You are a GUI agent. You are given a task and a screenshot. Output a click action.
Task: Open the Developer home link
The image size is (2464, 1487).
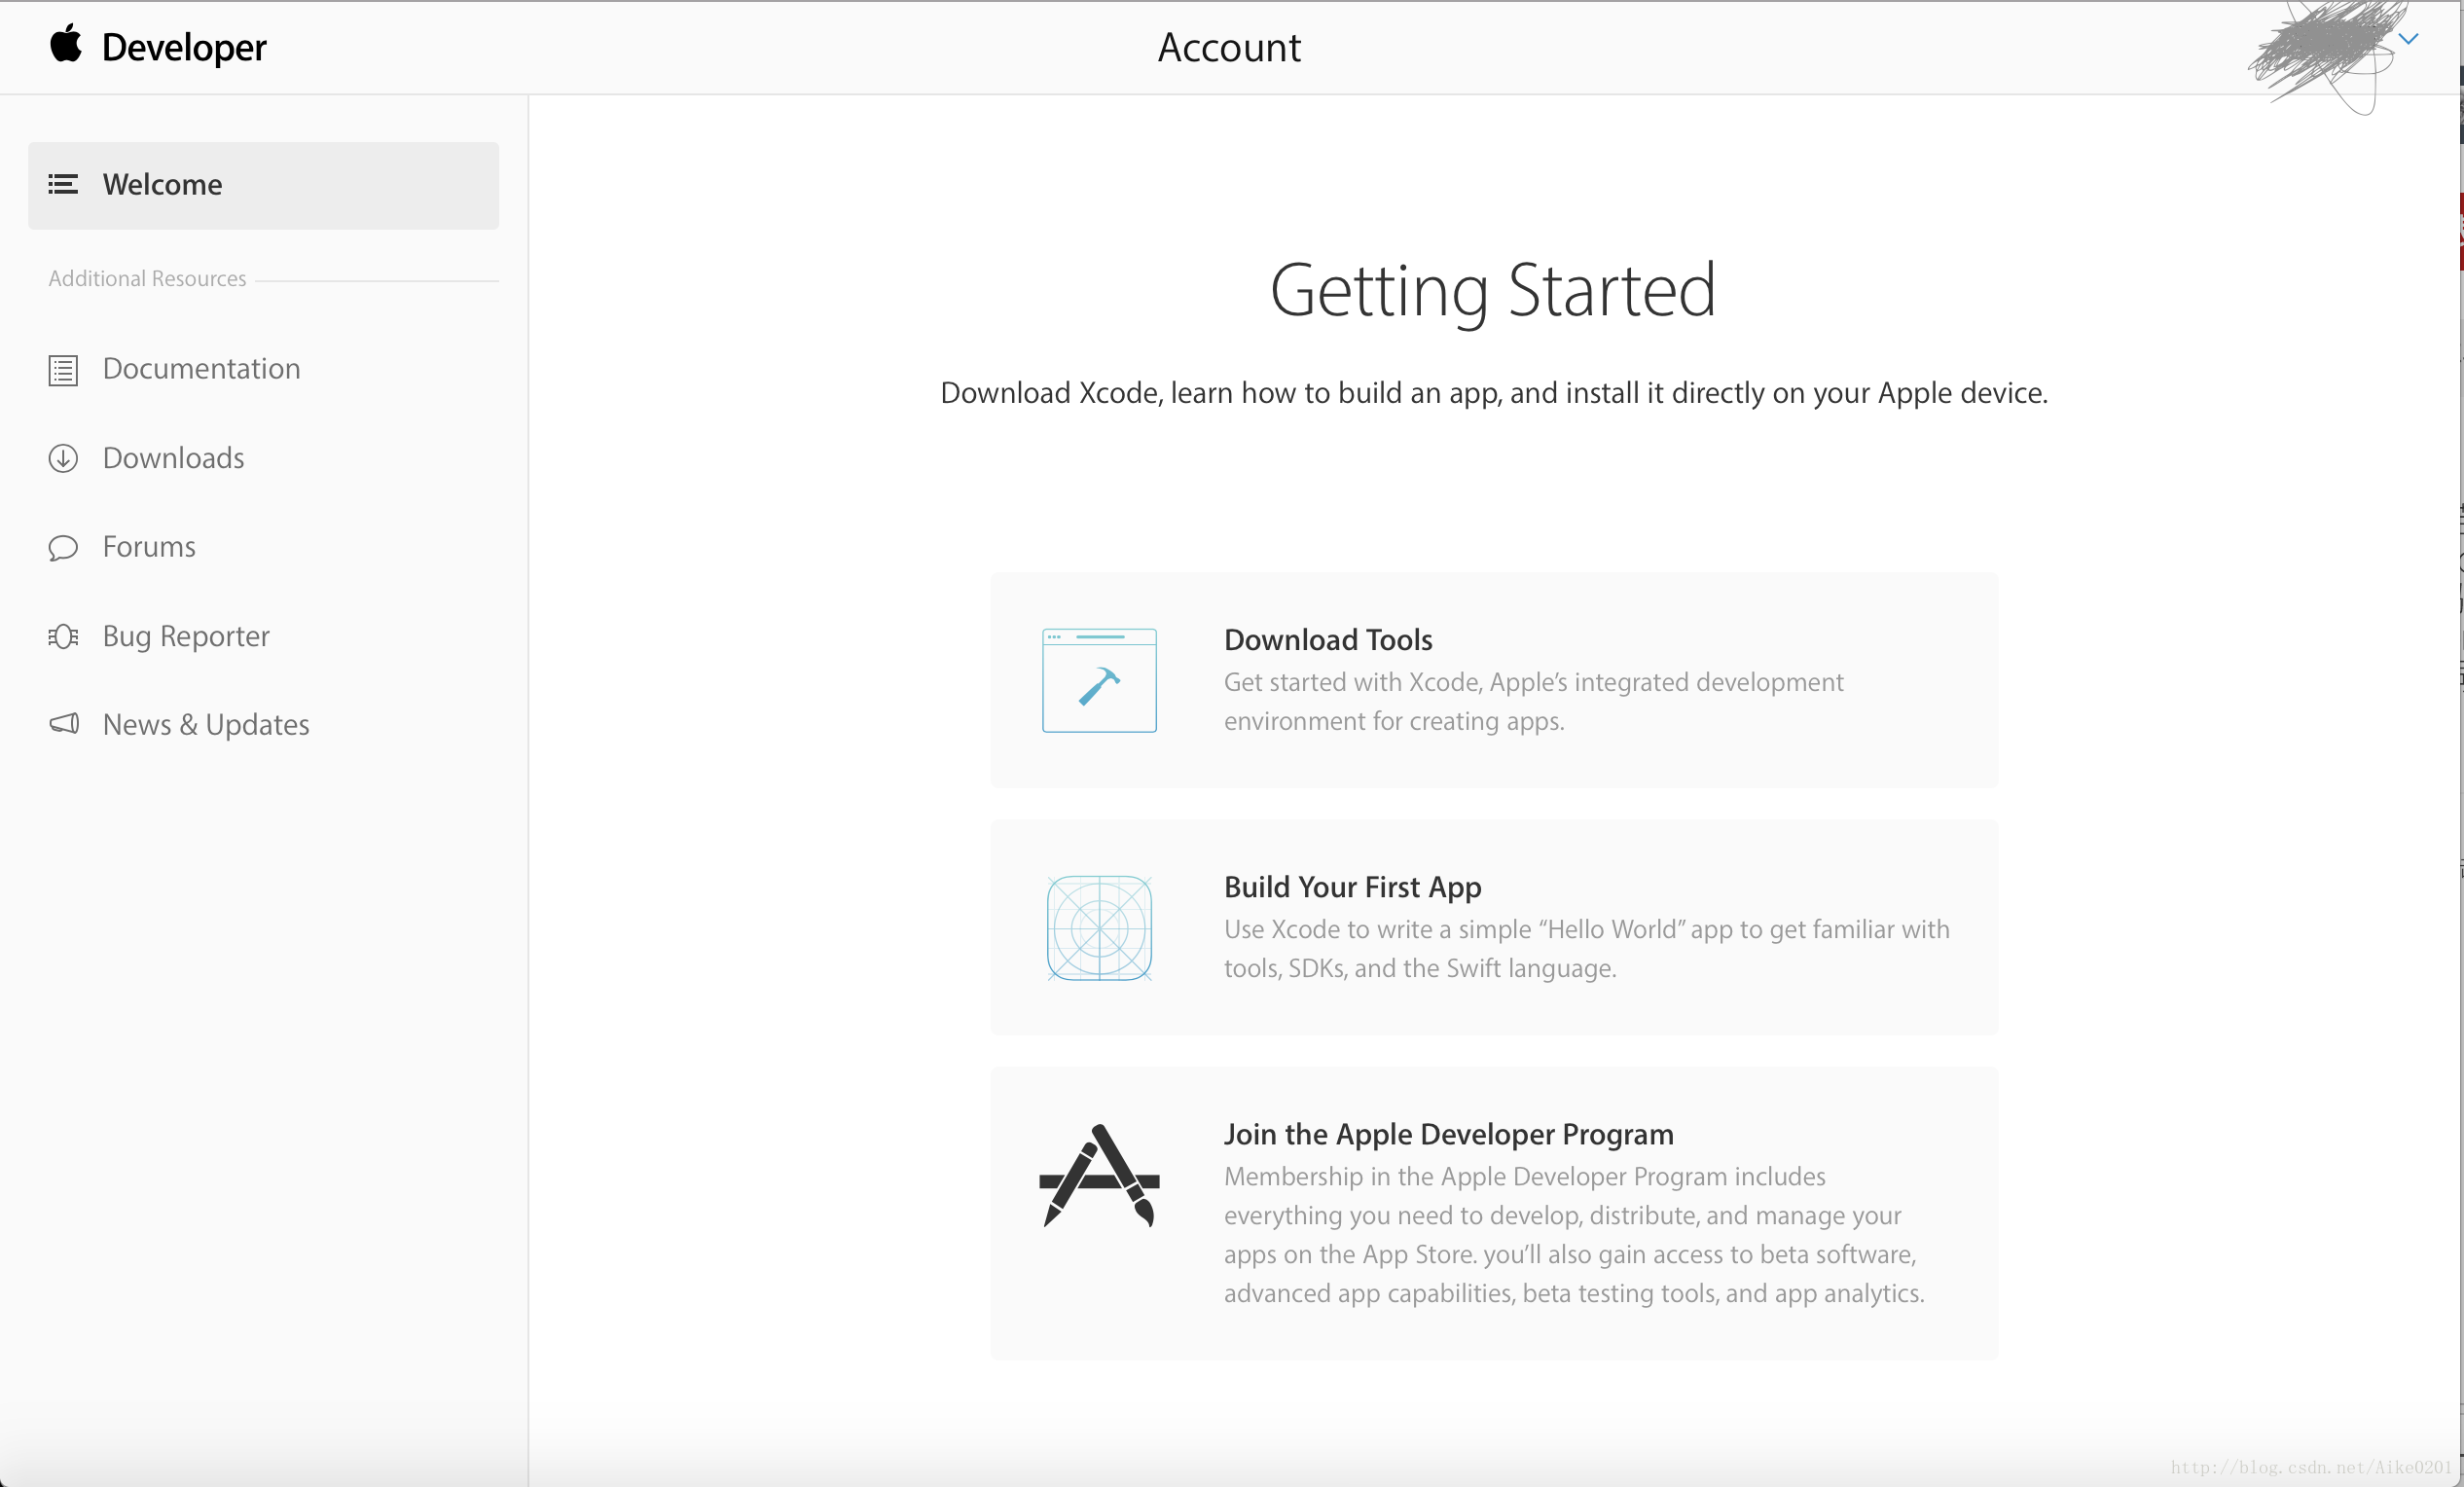click(x=184, y=47)
